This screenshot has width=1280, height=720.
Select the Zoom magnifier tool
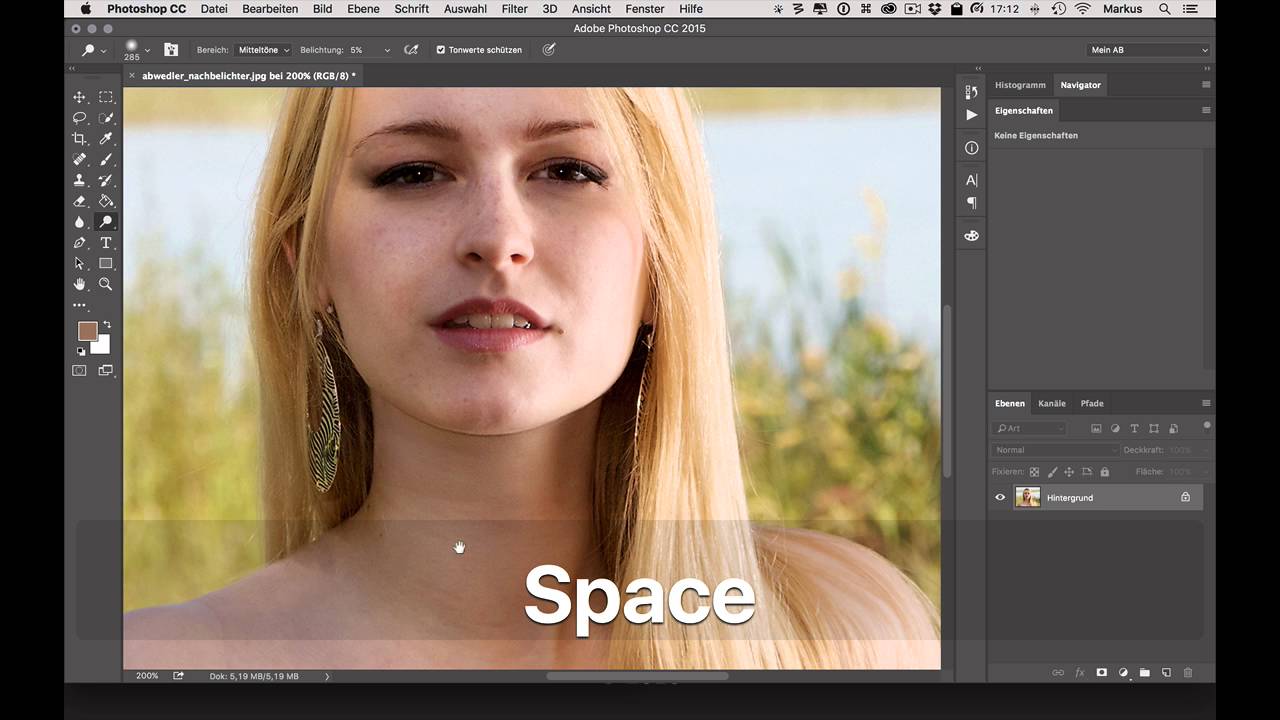tap(106, 284)
